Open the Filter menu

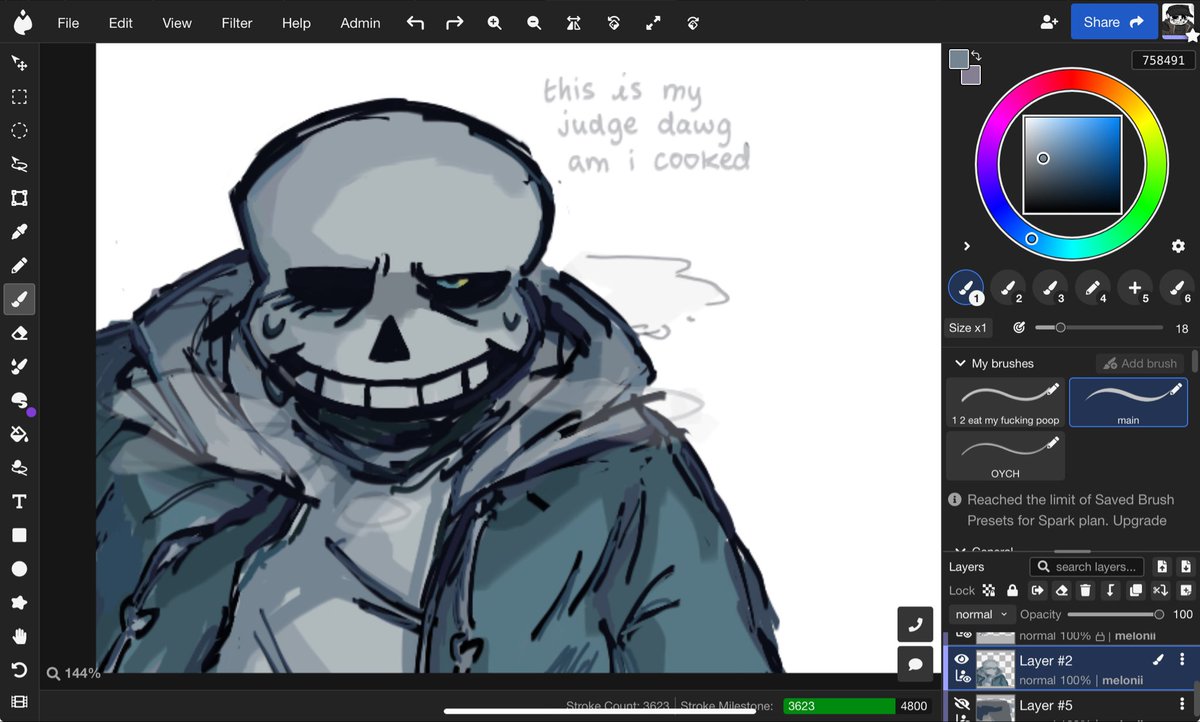point(237,22)
